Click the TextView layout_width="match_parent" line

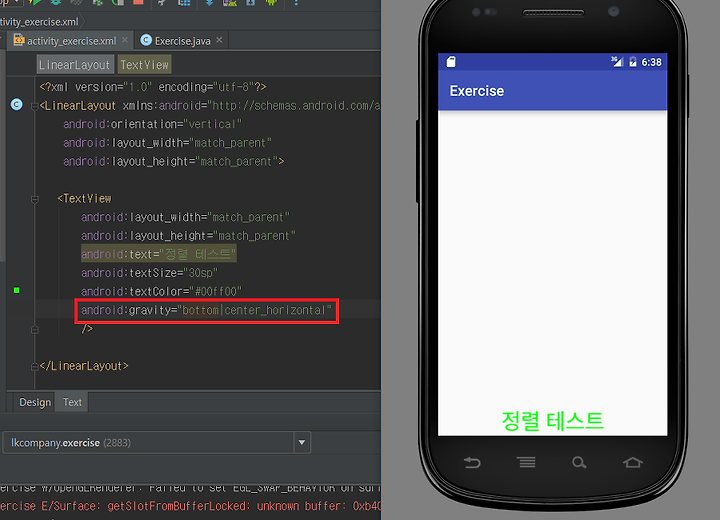coord(186,217)
